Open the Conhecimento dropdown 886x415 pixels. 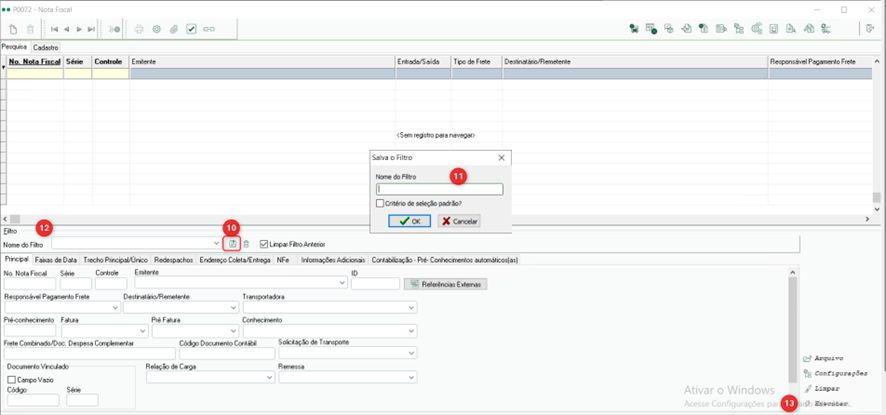click(x=412, y=330)
